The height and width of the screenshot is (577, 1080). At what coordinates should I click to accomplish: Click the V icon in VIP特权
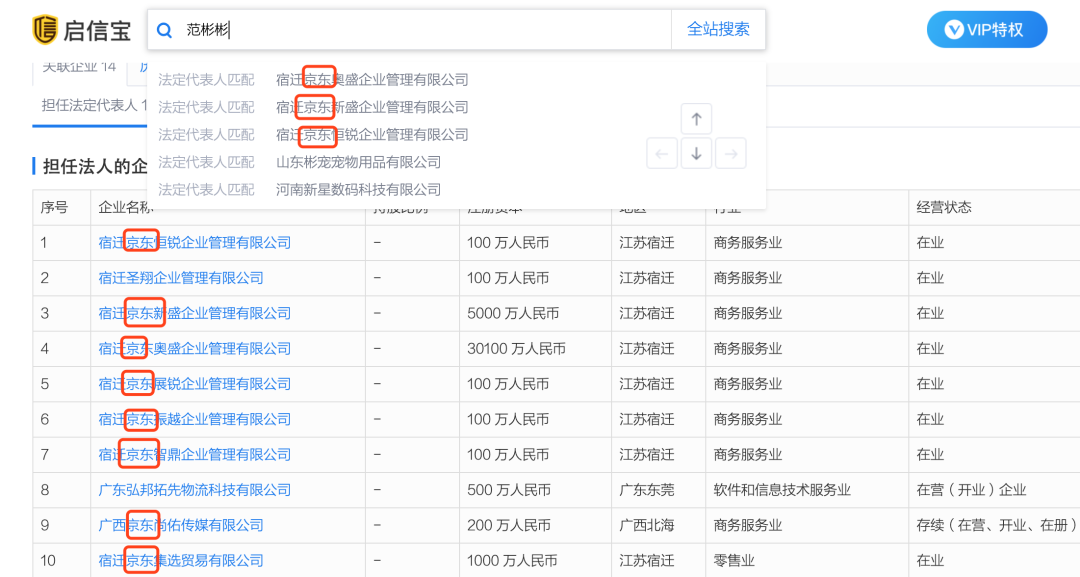pos(954,30)
